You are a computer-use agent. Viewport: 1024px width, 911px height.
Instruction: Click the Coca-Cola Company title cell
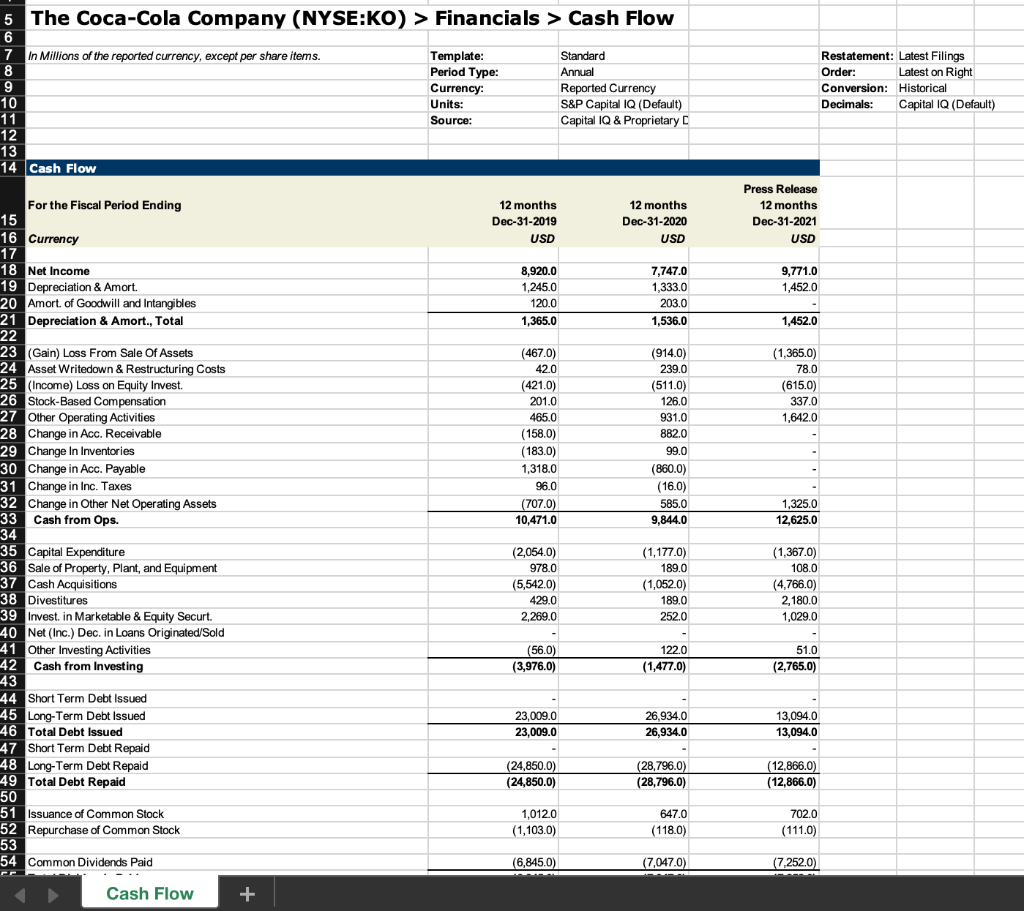[200, 18]
